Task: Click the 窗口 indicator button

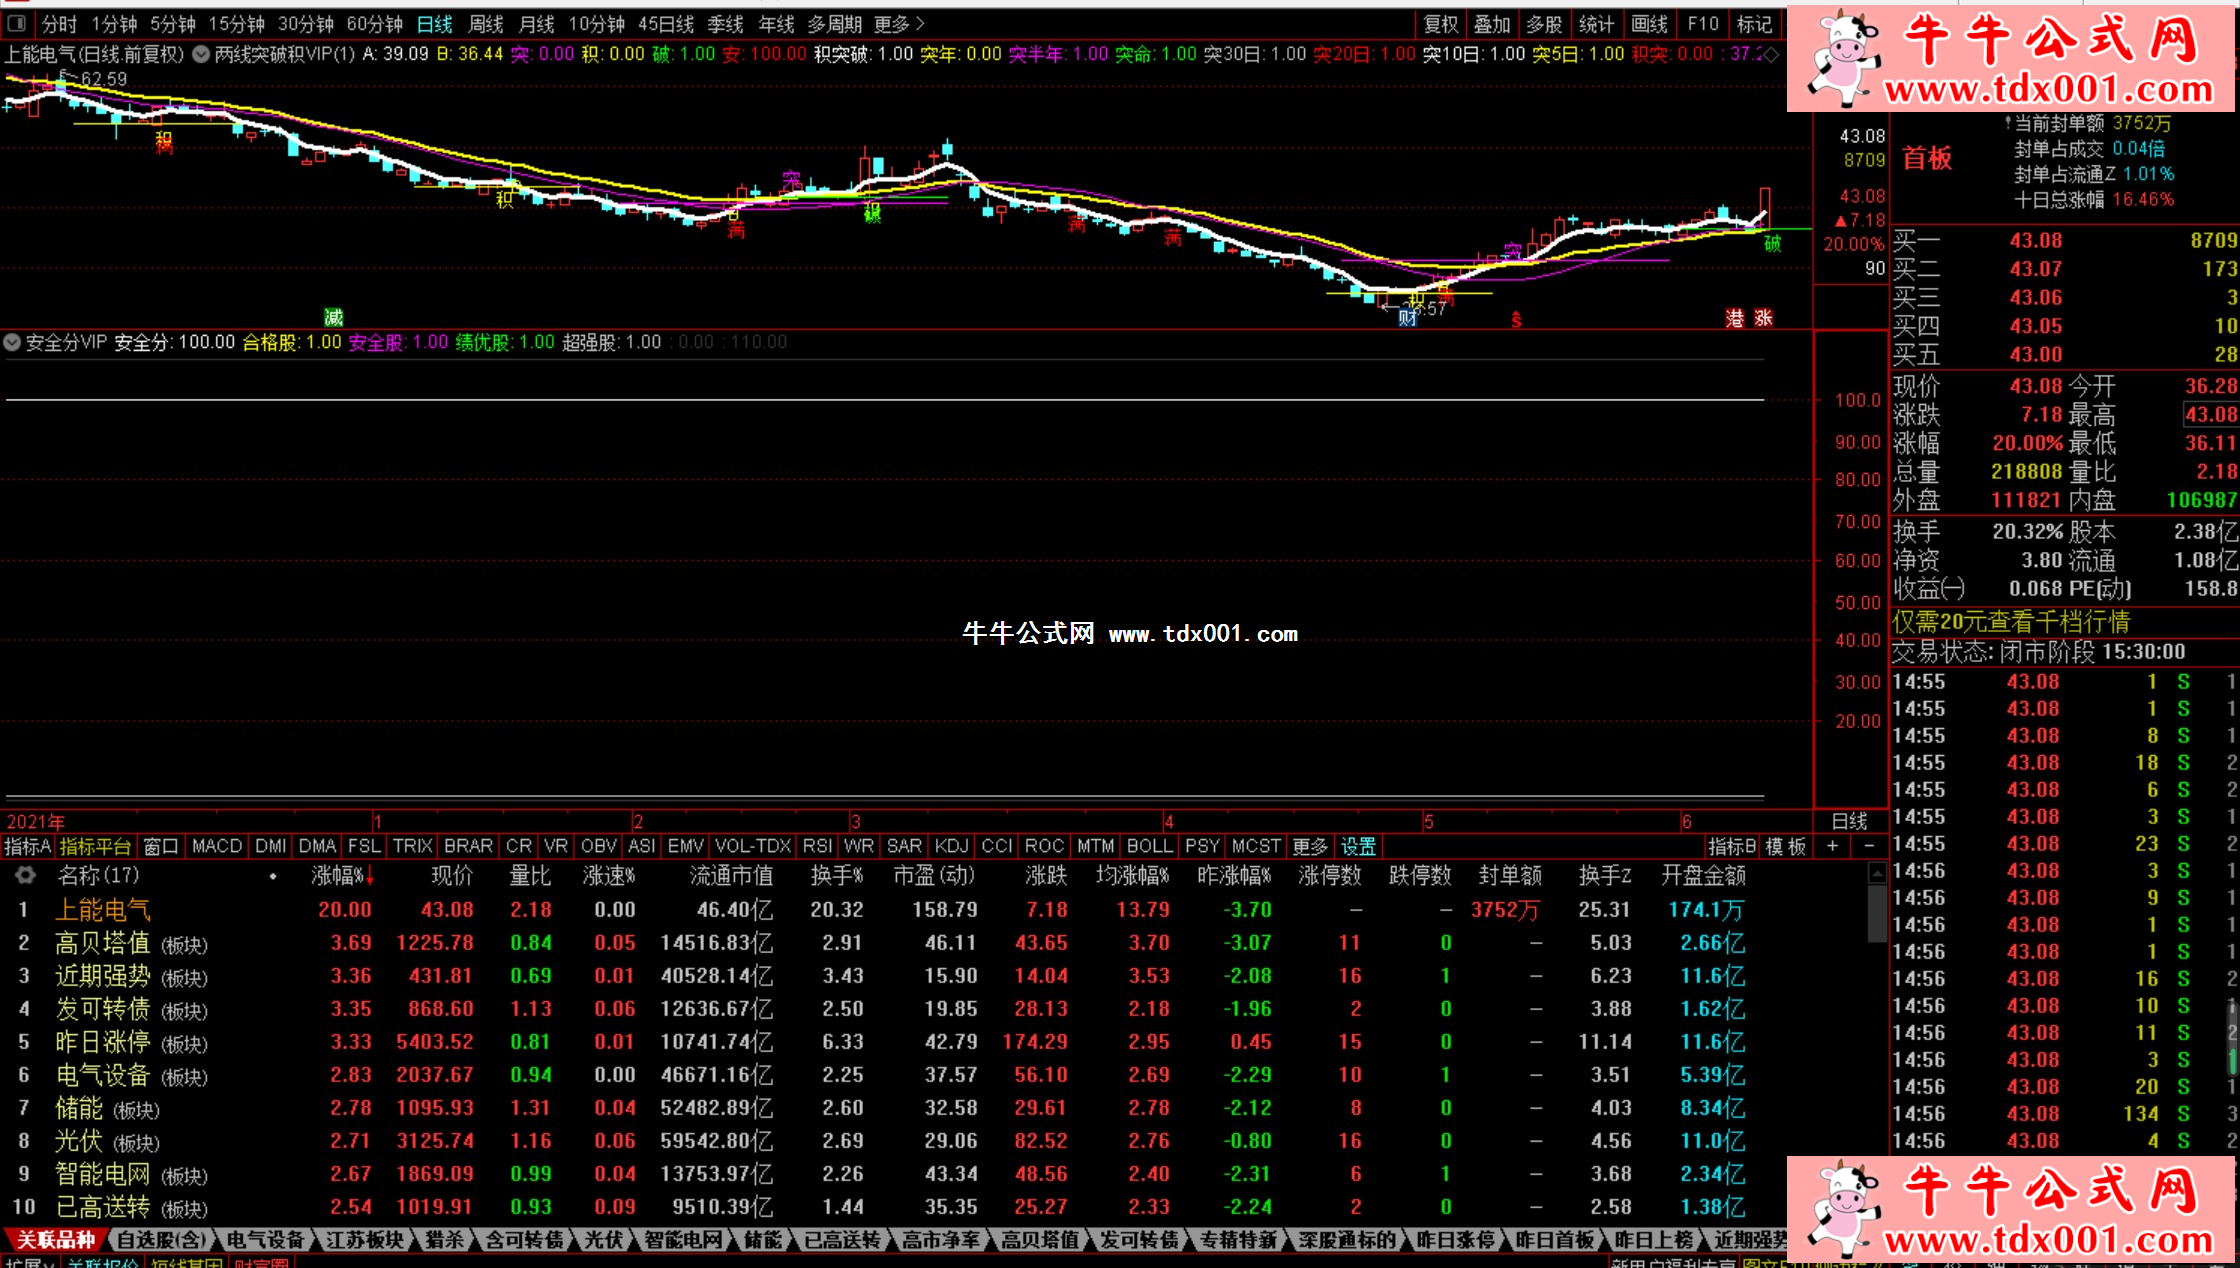Action: (x=161, y=846)
